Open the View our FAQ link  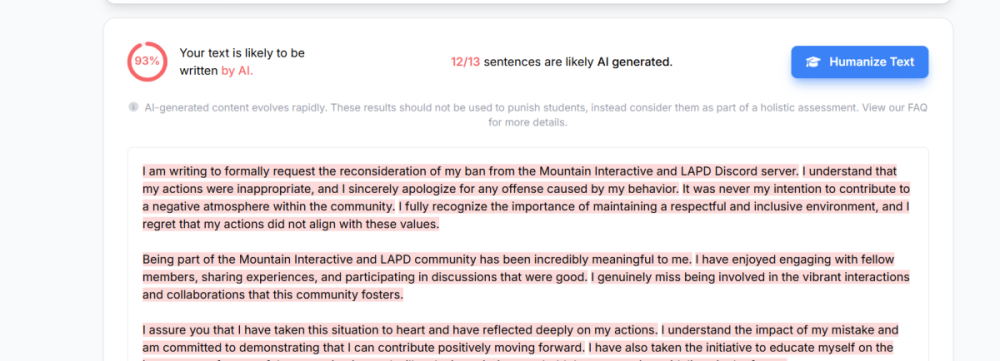coord(895,108)
